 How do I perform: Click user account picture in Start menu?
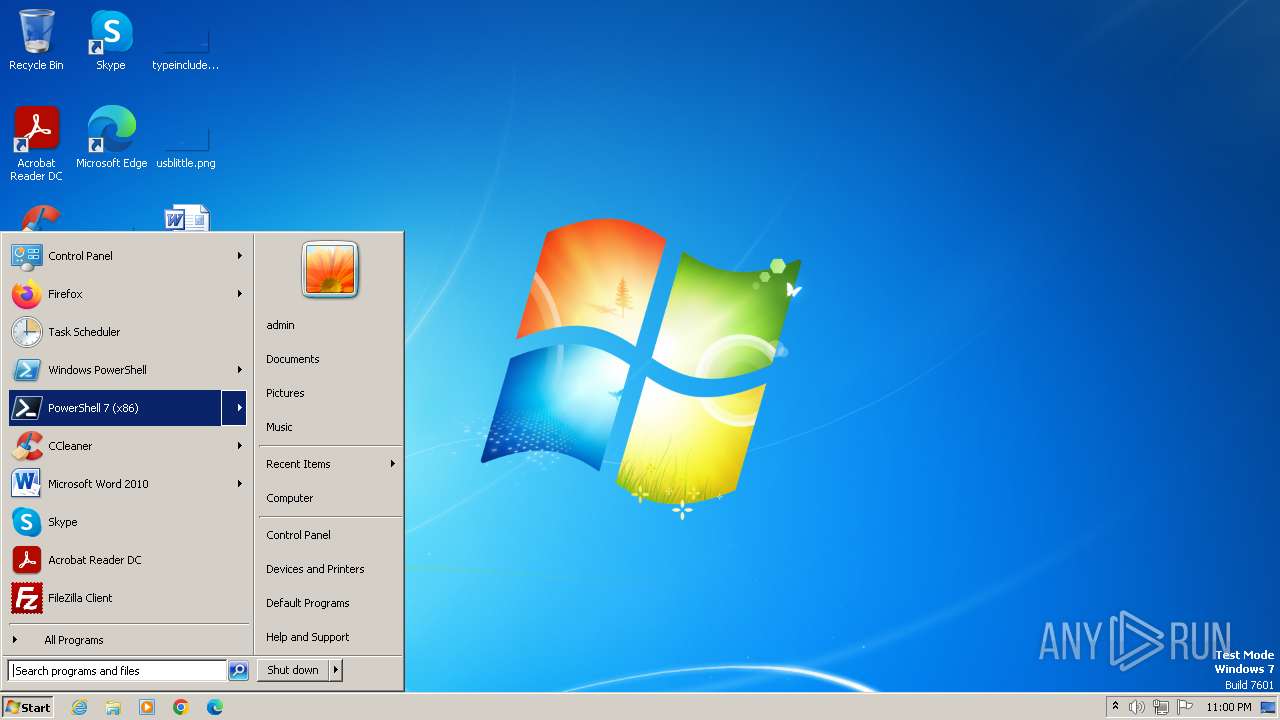click(330, 270)
